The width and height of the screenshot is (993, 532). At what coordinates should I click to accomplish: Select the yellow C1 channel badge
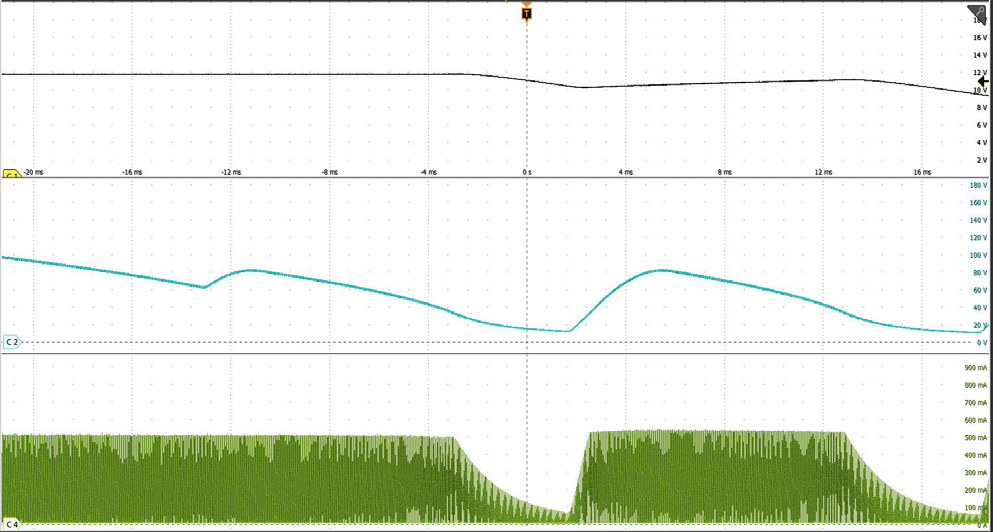point(12,174)
